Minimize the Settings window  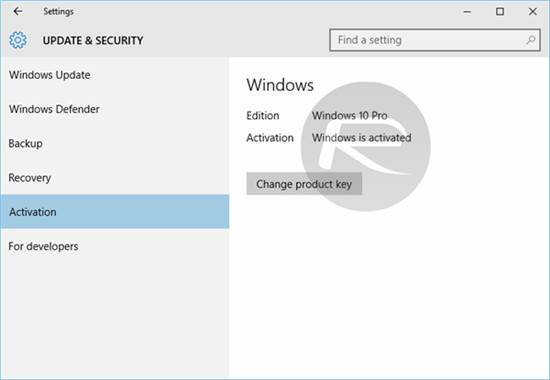coord(467,12)
